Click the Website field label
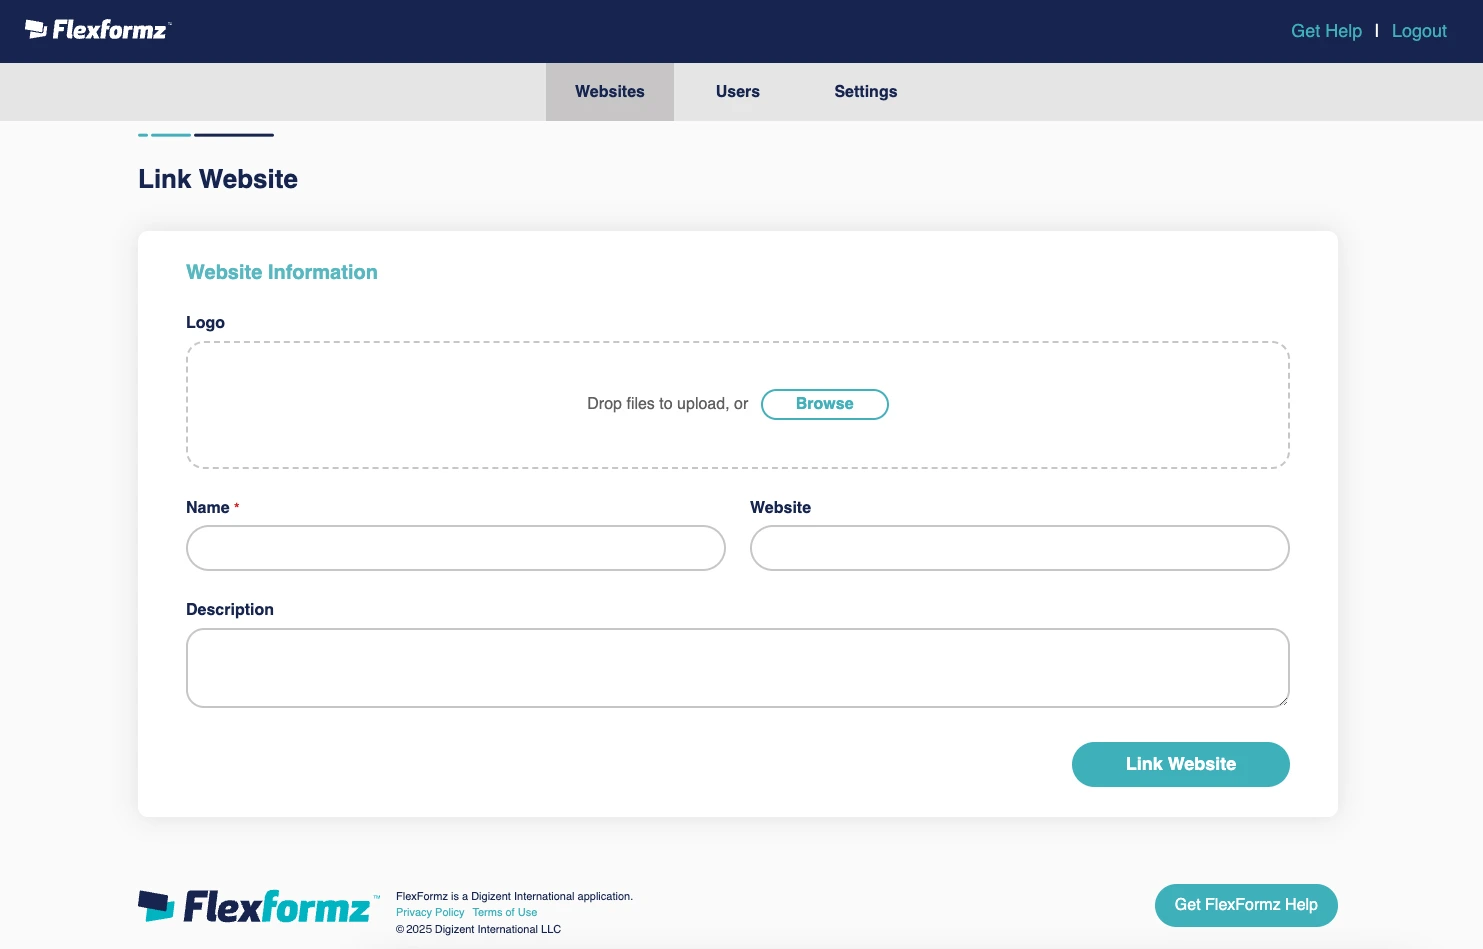 click(780, 508)
